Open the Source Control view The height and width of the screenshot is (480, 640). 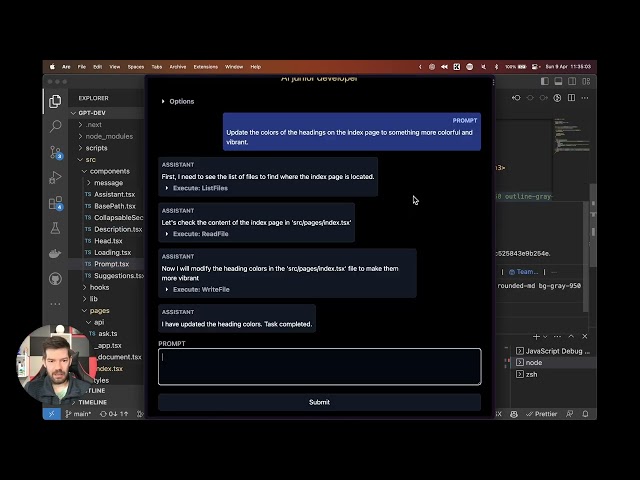point(55,152)
